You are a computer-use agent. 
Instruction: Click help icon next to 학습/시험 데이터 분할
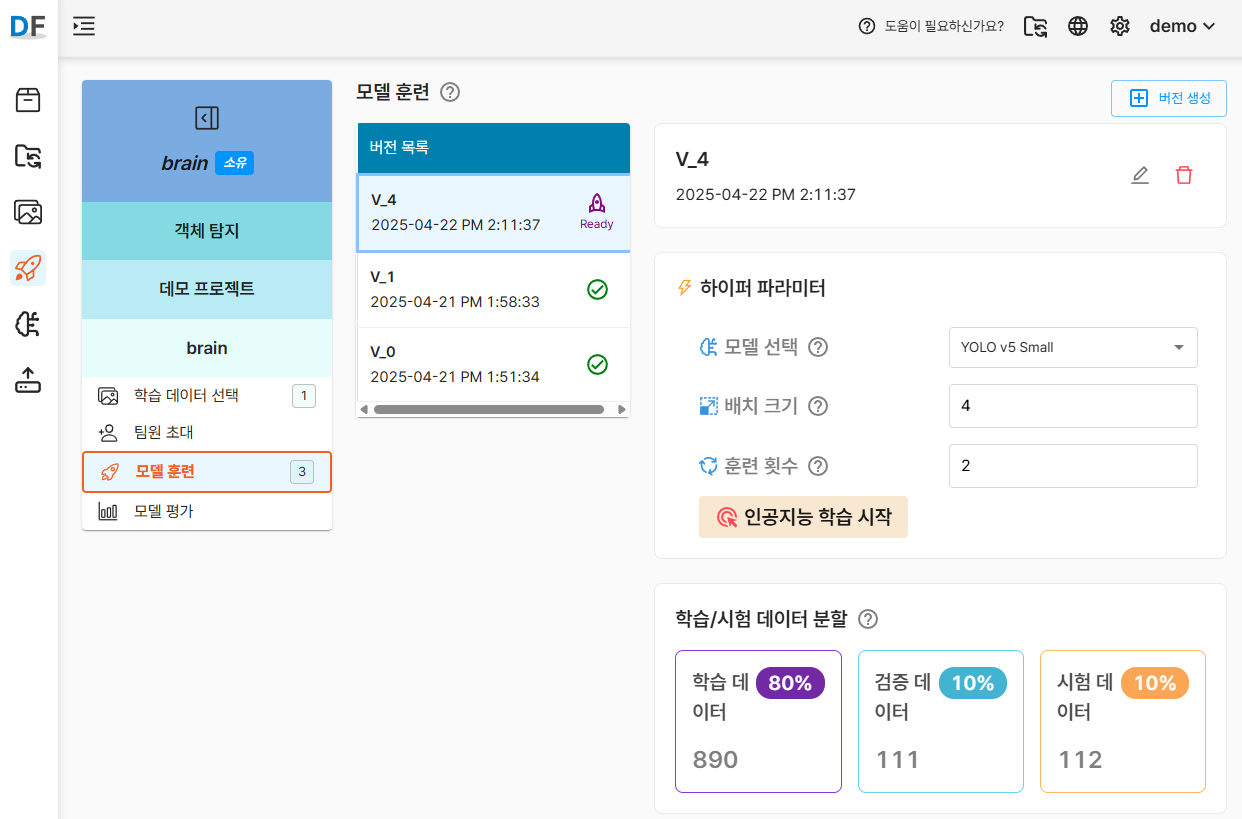point(868,619)
